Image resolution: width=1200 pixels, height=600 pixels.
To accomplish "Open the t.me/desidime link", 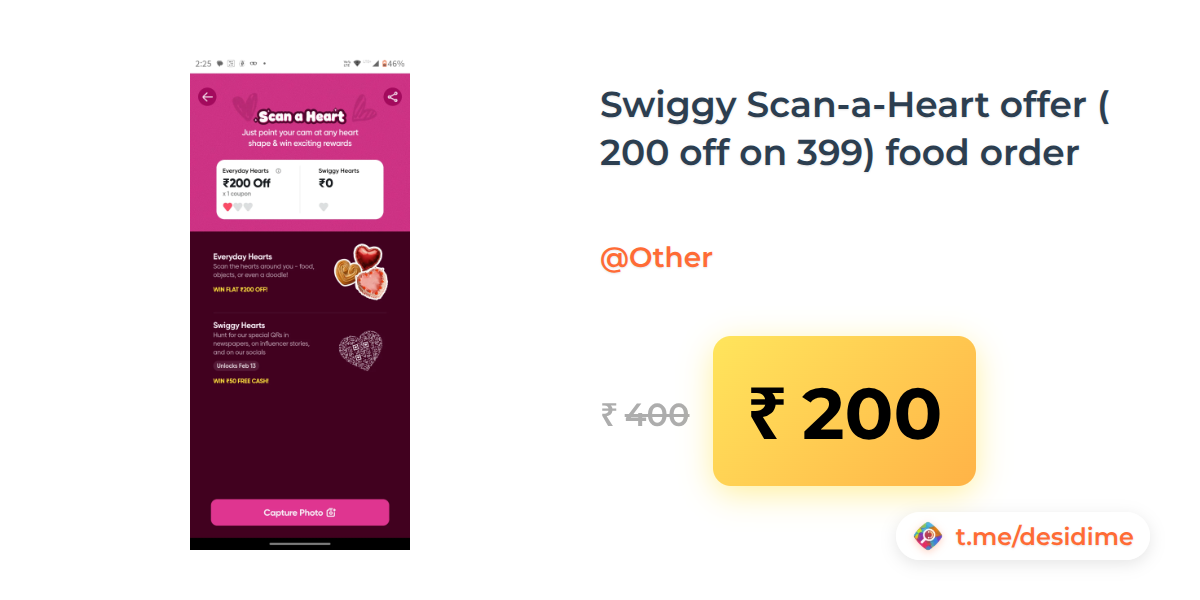I will tap(1044, 537).
